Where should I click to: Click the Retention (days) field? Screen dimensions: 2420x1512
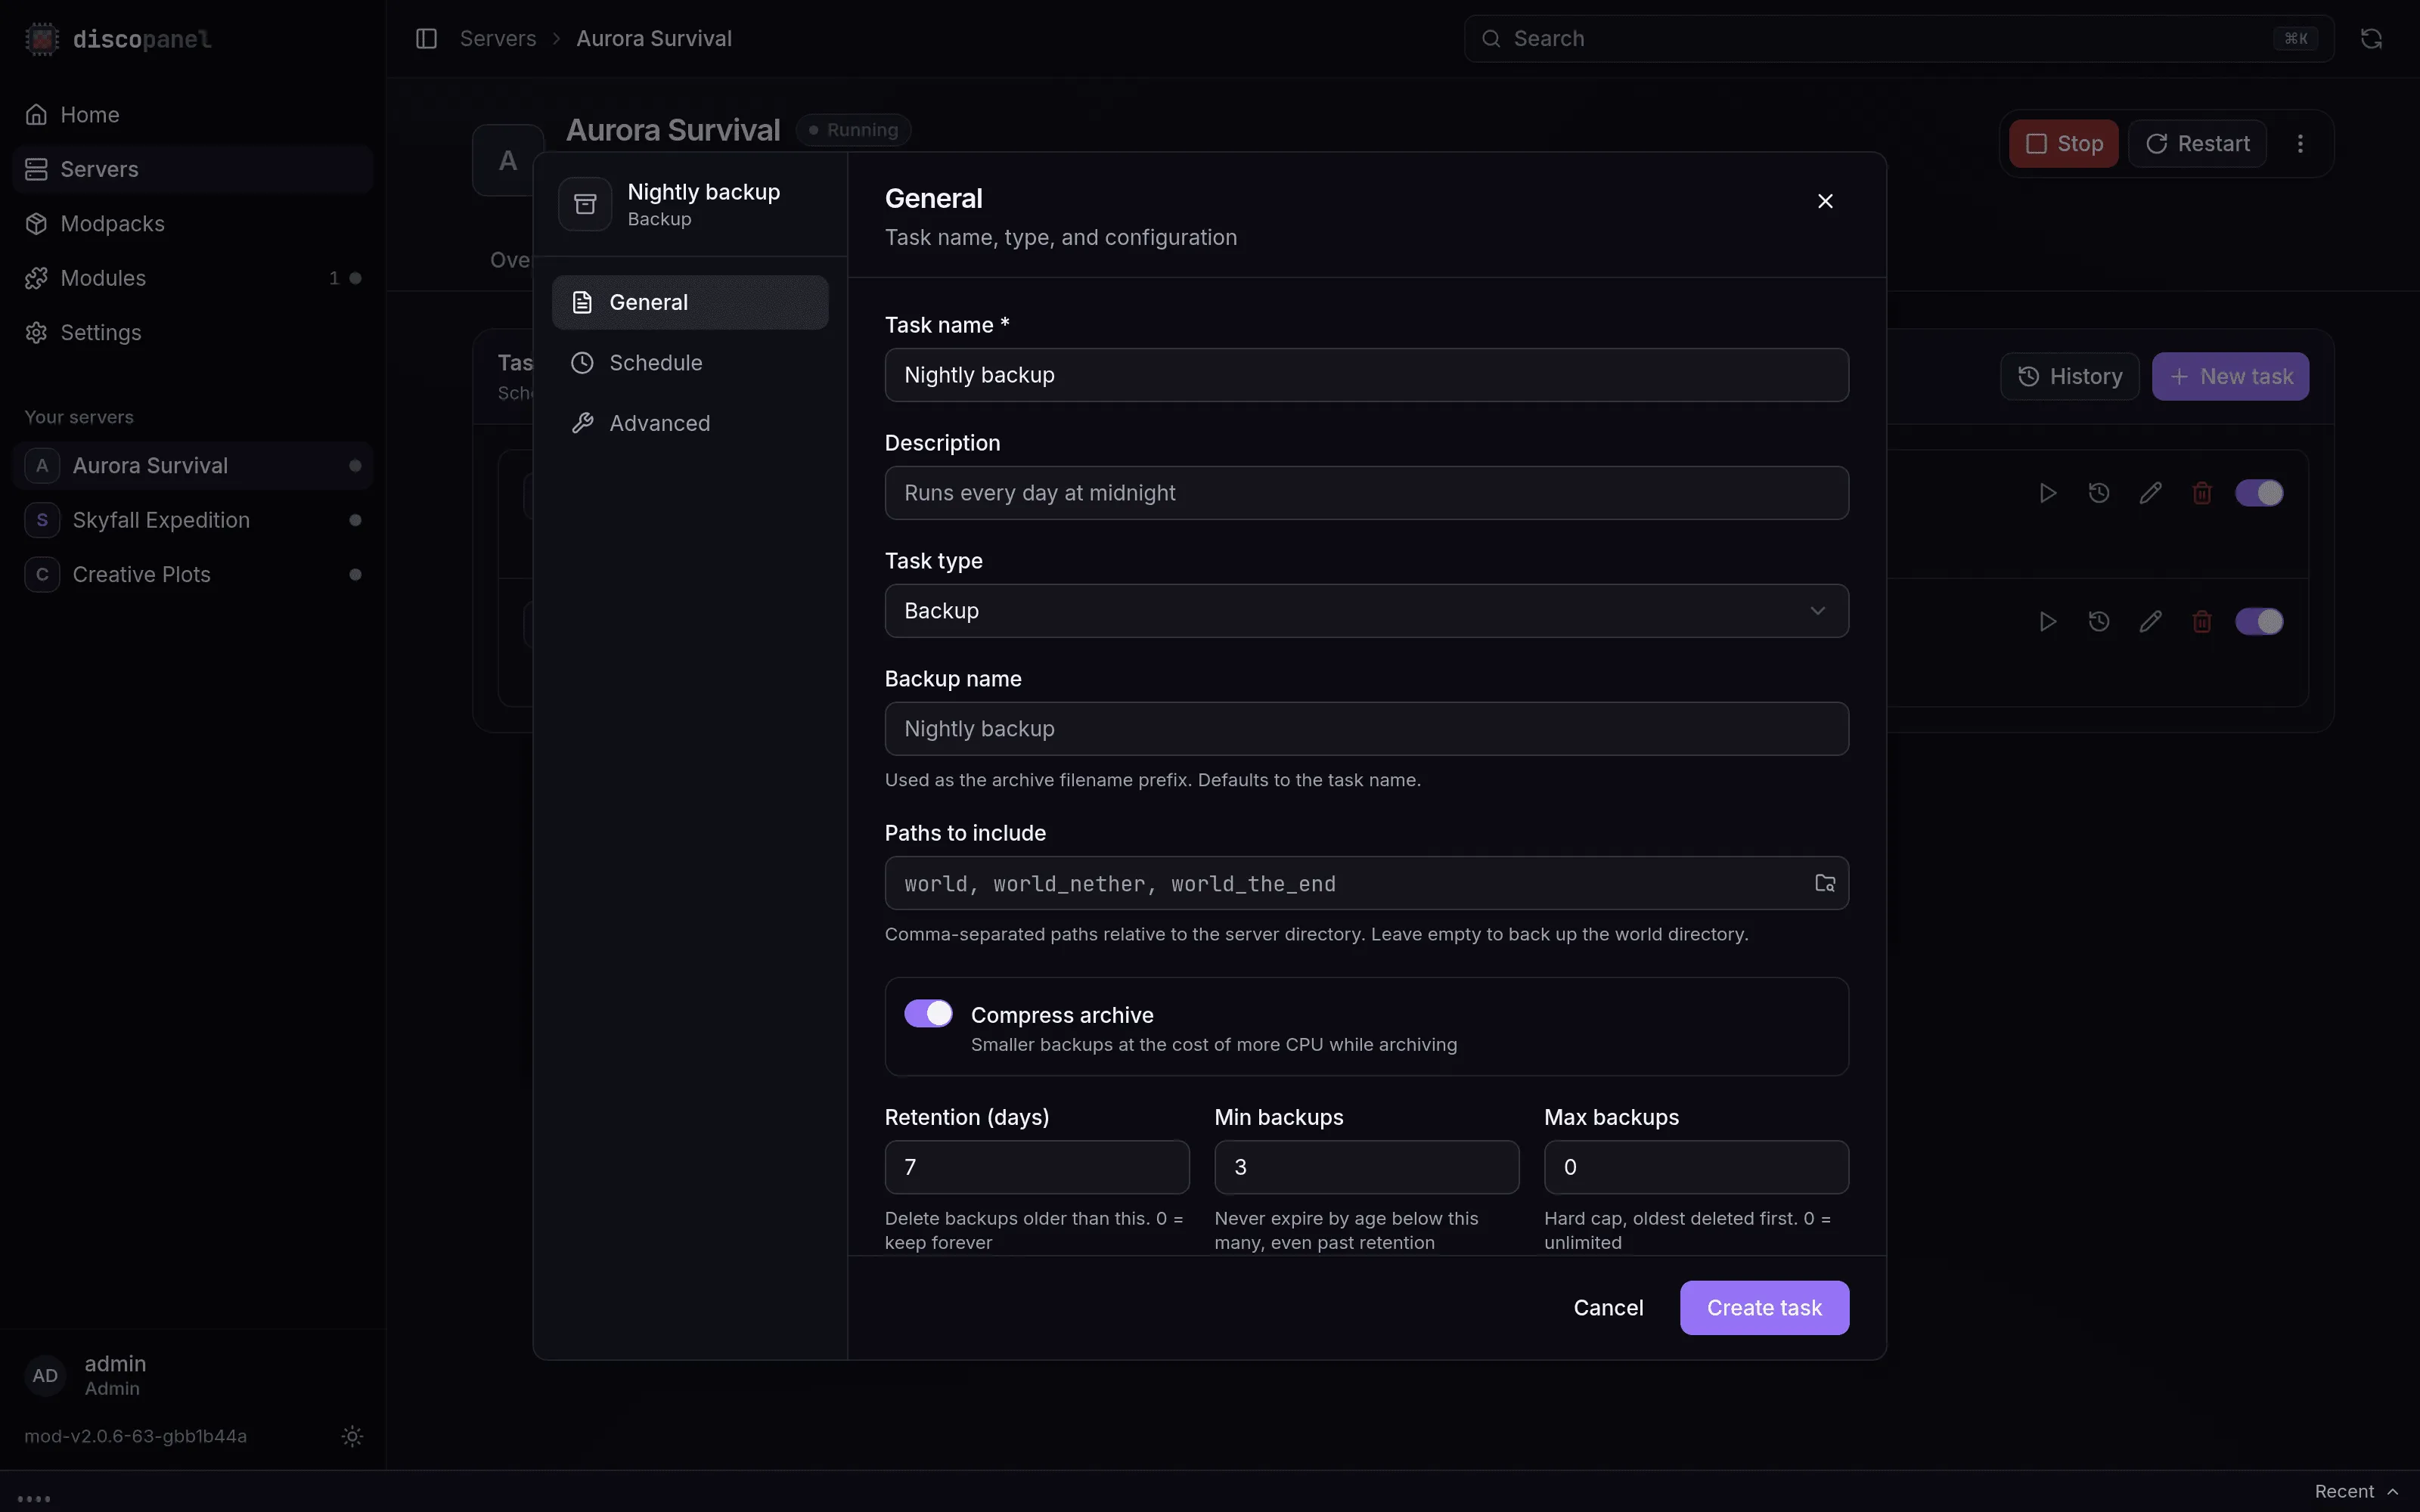point(1037,1167)
